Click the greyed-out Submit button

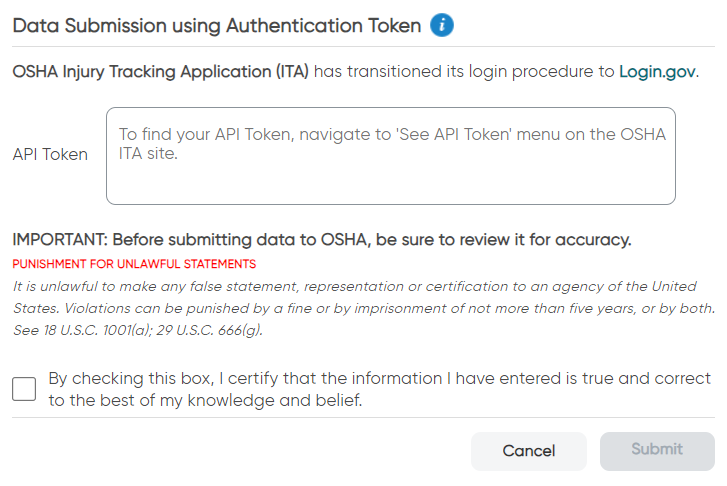pyautogui.click(x=657, y=451)
